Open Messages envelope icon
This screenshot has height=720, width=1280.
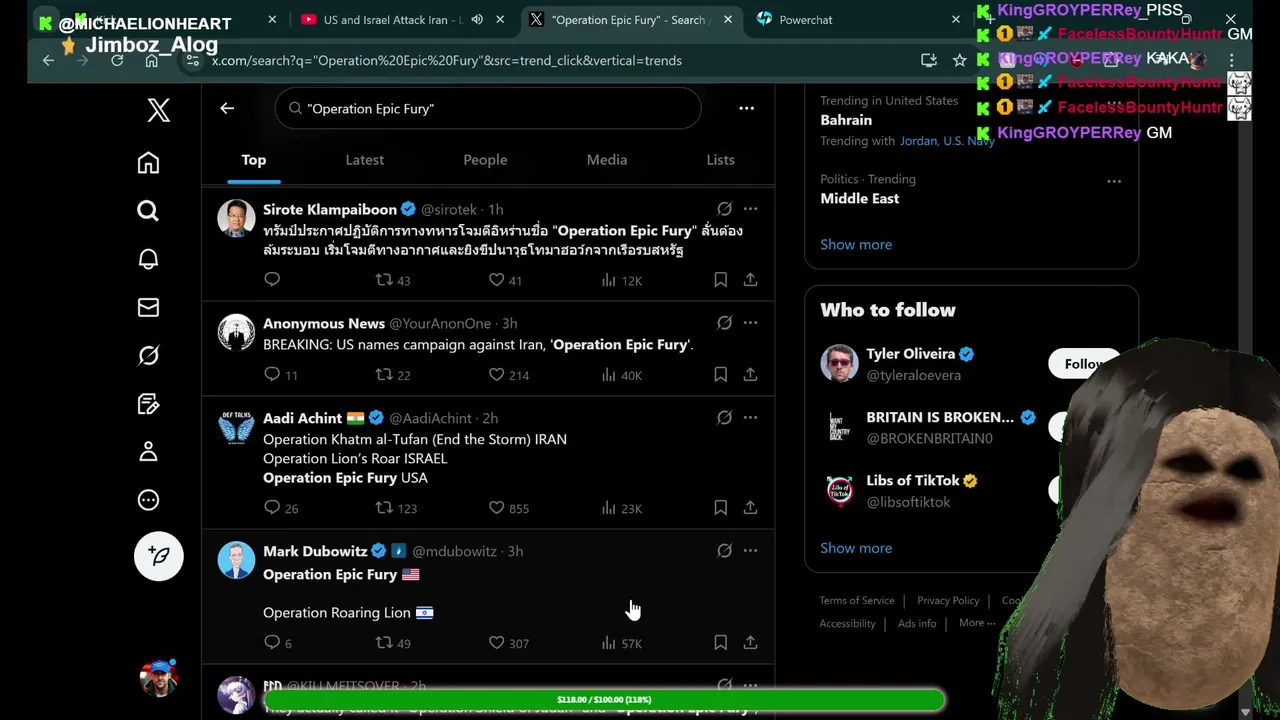point(148,307)
